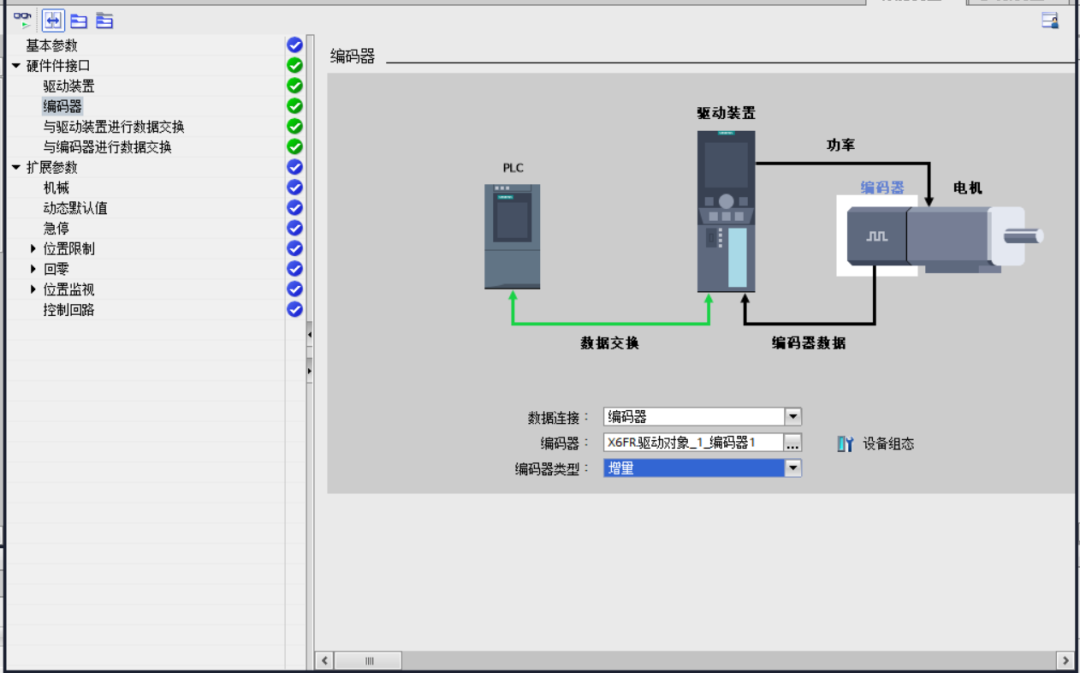This screenshot has height=673, width=1080.
Task: Click the 驱动装置 drive unit image
Action: (726, 211)
